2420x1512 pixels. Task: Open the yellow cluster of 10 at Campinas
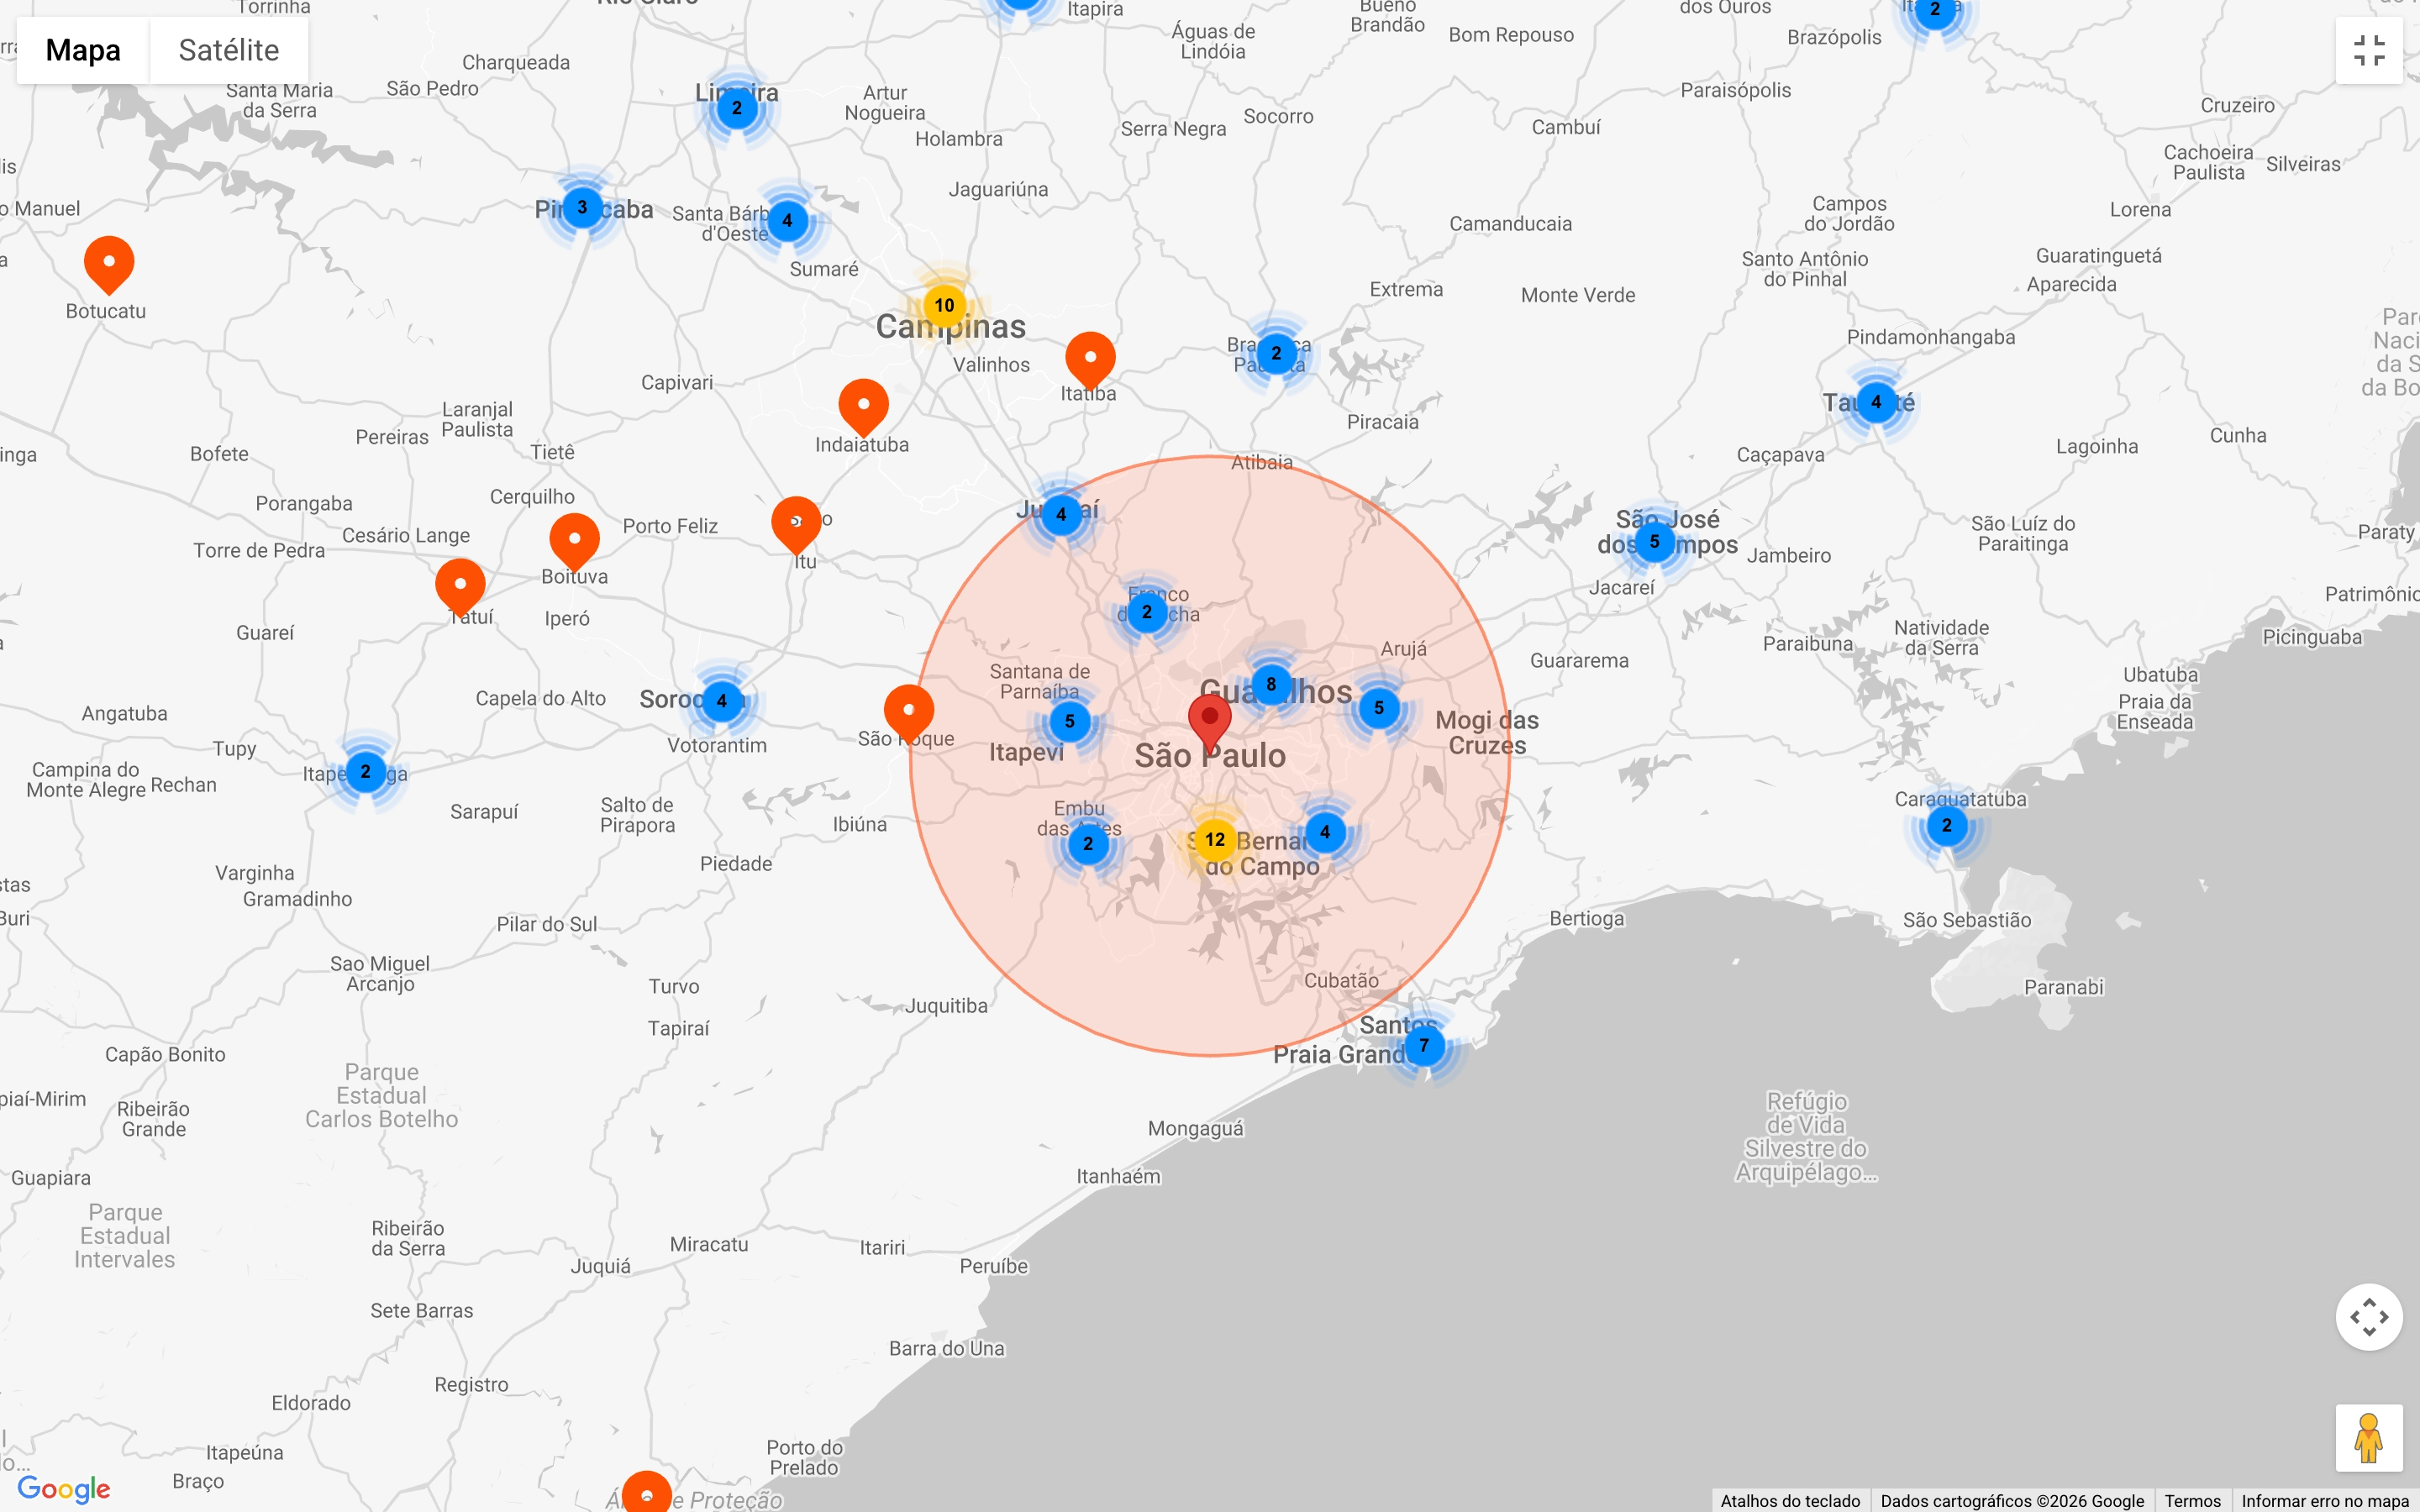(944, 306)
